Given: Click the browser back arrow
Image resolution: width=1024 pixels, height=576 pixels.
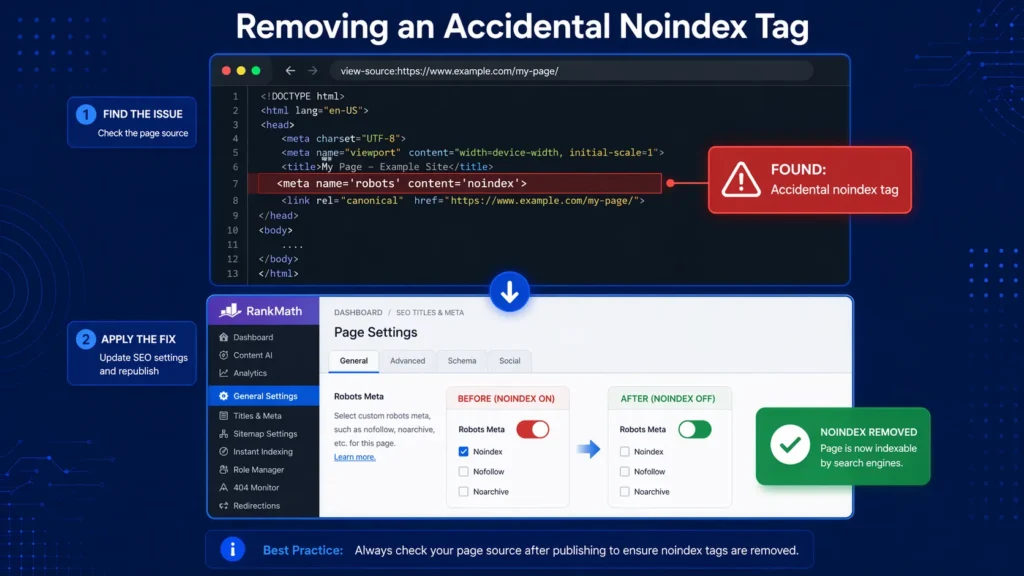Looking at the screenshot, I should [x=290, y=71].
